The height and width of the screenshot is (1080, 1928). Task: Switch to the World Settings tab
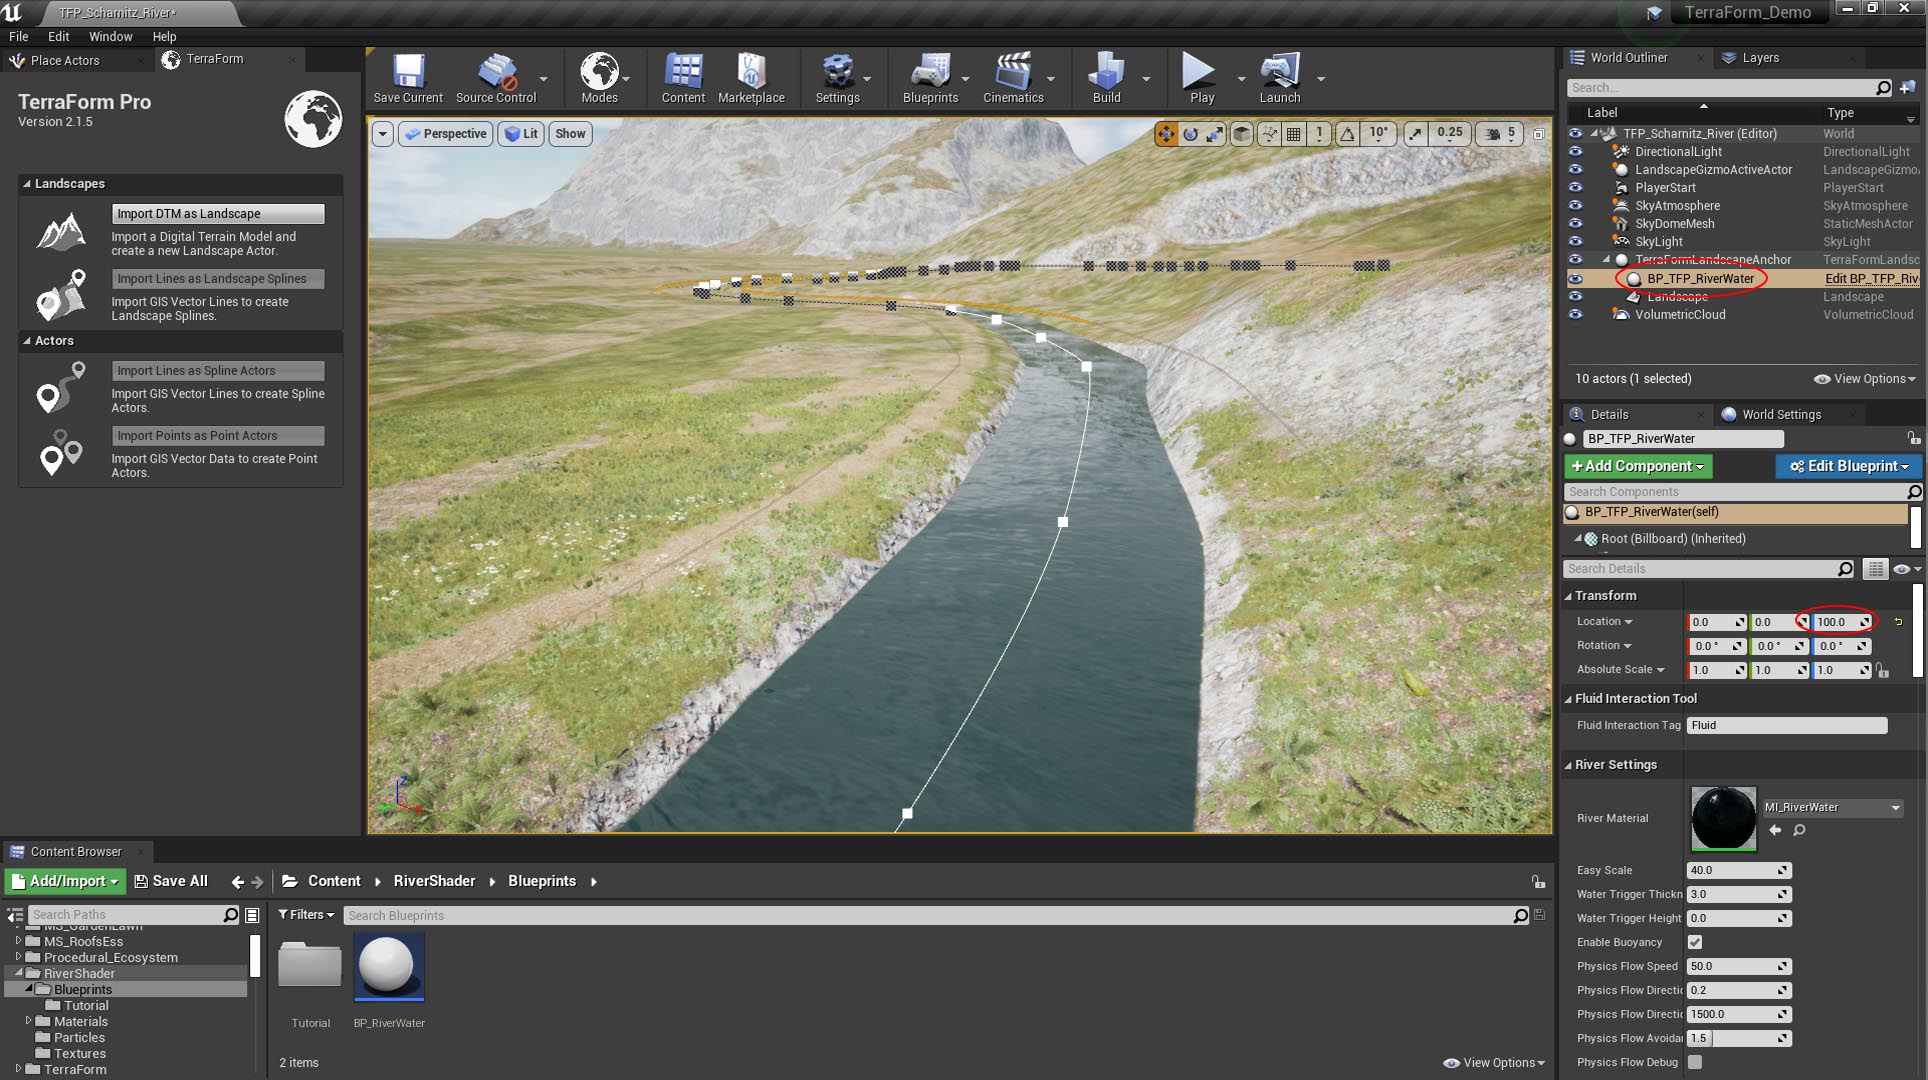pos(1781,415)
